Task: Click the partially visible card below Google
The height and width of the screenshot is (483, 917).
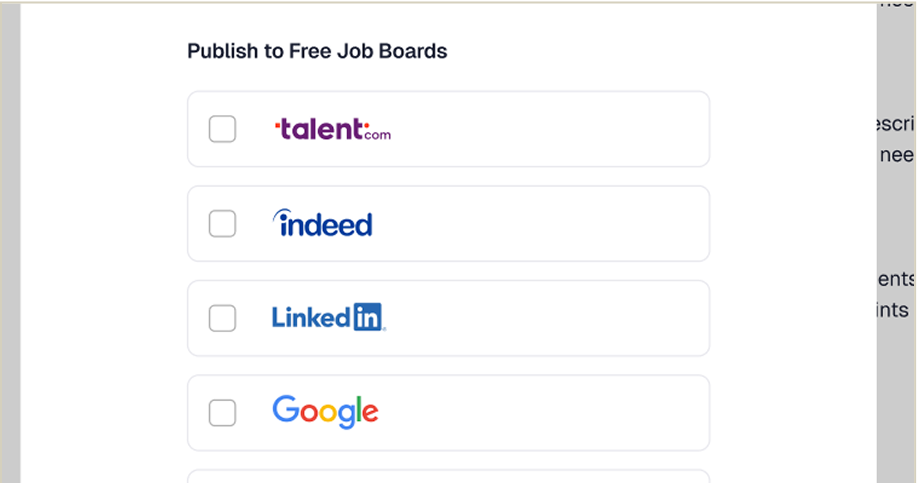Action: [x=449, y=477]
